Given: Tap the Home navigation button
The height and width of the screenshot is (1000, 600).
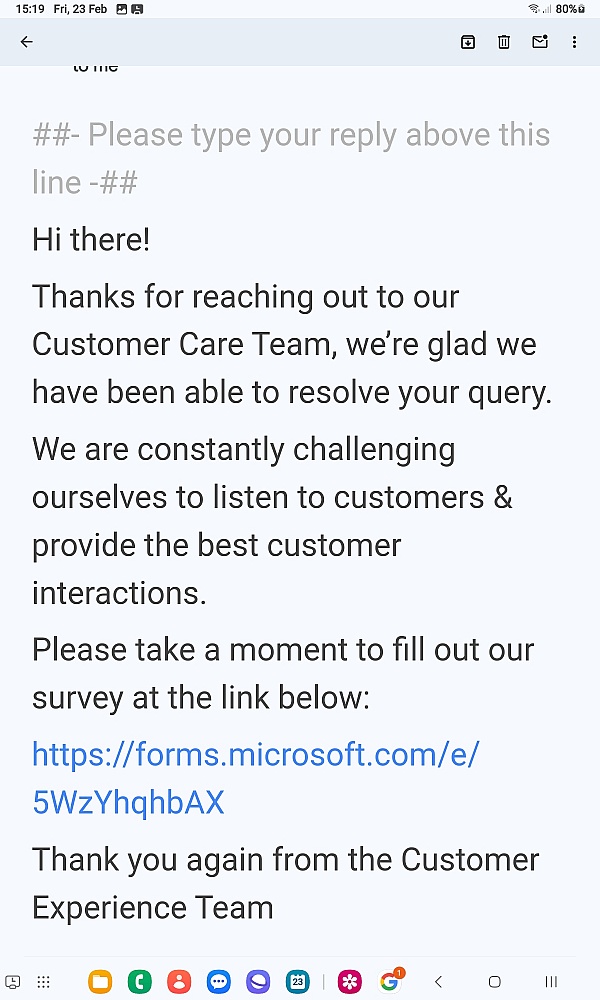Looking at the screenshot, I should point(494,982).
